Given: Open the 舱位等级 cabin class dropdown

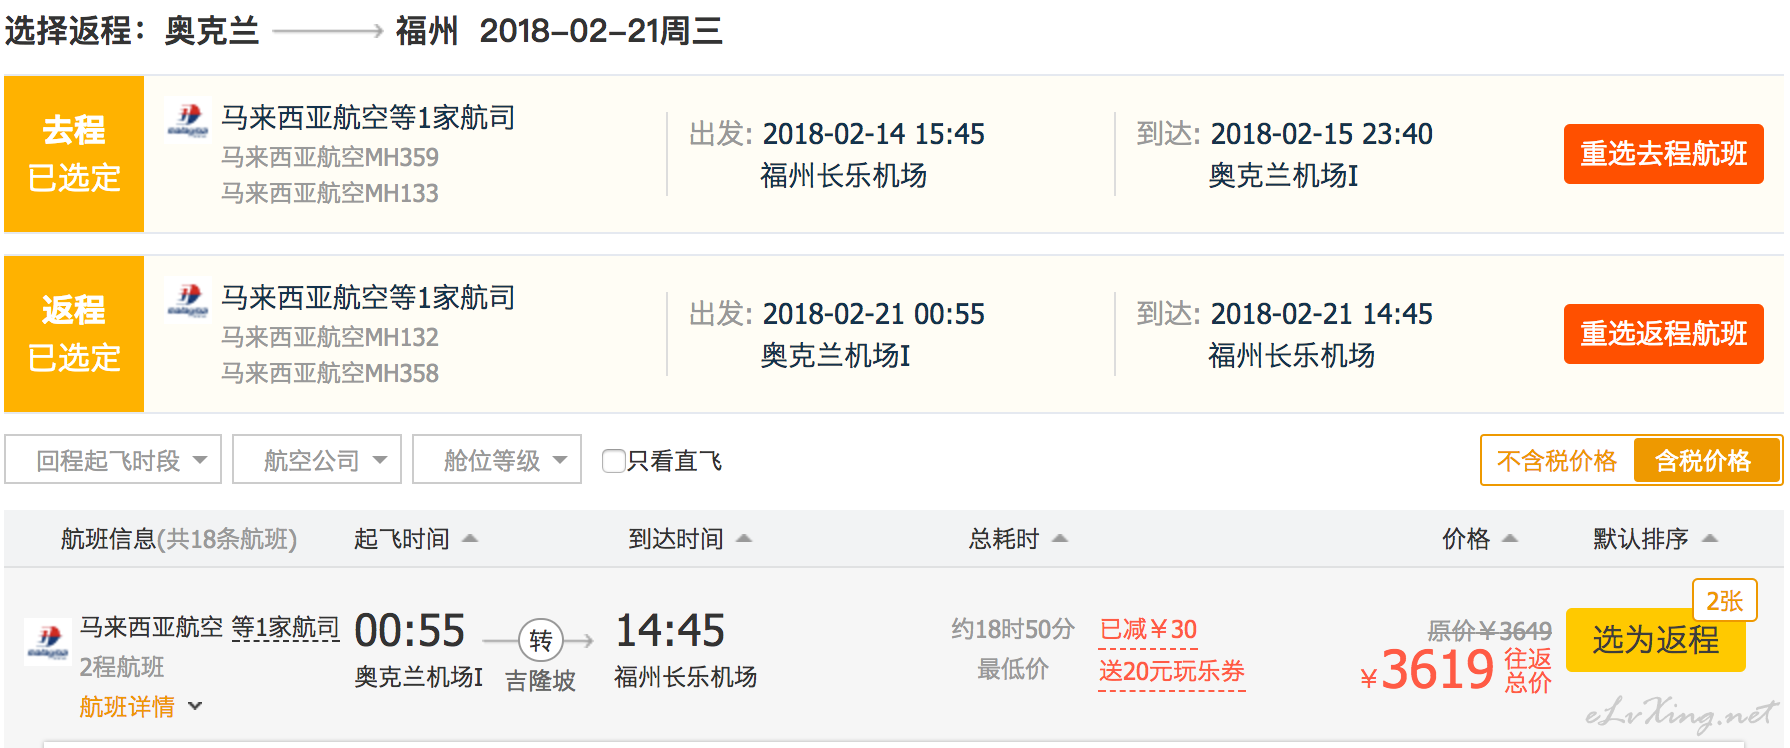Looking at the screenshot, I should click(497, 460).
